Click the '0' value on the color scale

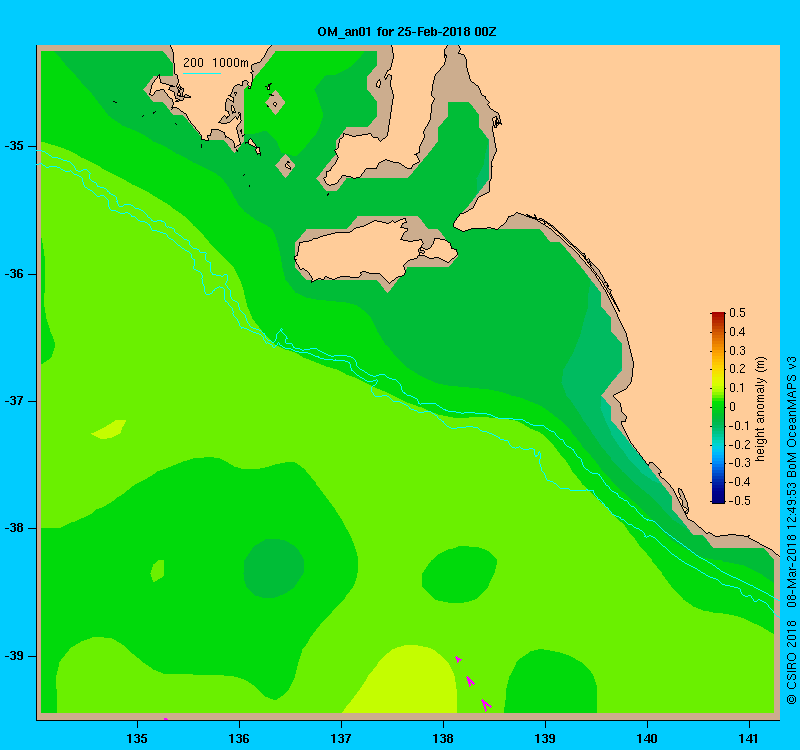[x=733, y=407]
